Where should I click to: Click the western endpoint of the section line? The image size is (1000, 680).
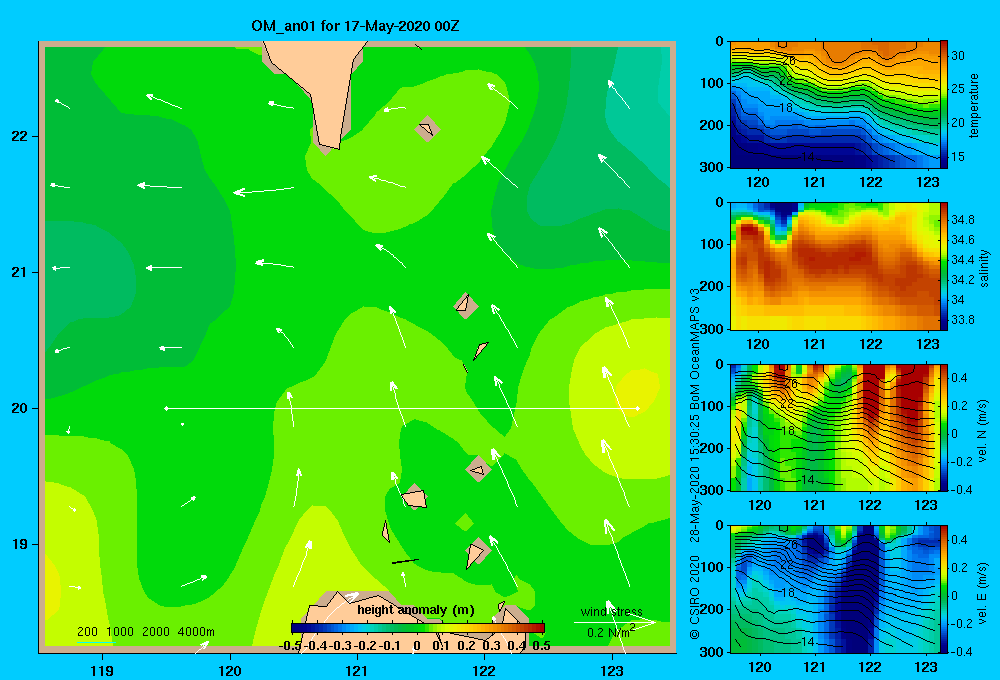(x=166, y=408)
